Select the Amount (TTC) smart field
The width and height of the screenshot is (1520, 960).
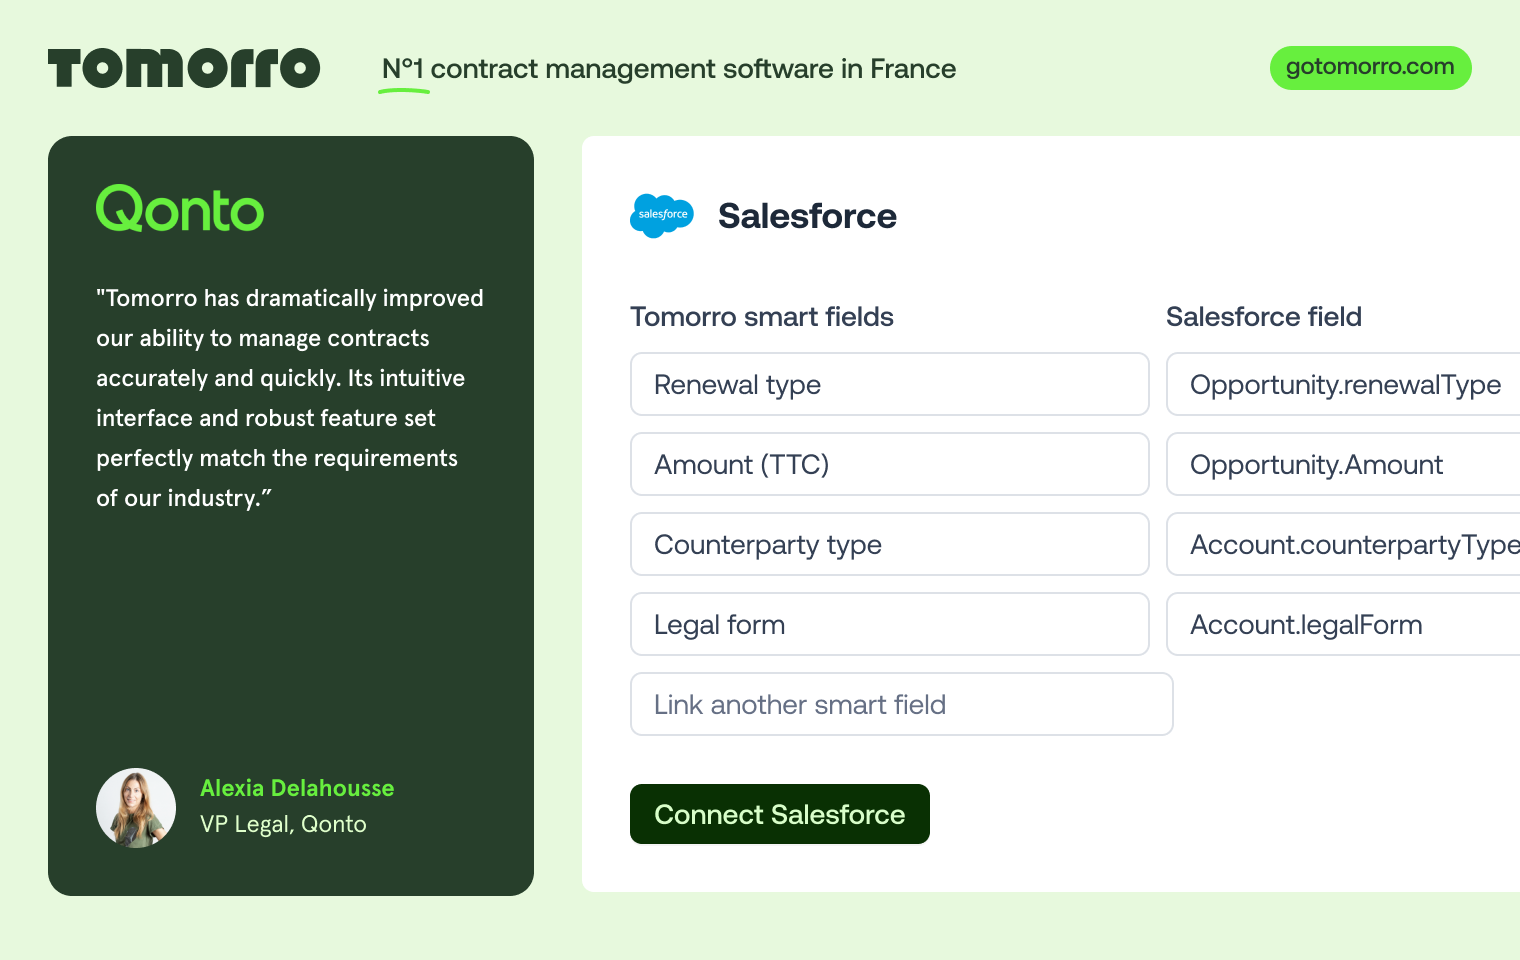(x=889, y=464)
